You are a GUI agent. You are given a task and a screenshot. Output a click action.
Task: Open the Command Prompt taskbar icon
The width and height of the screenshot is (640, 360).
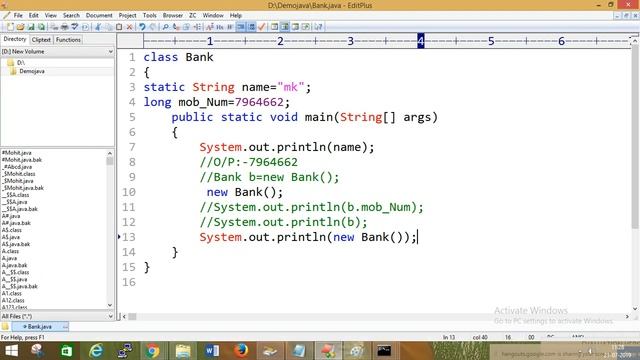coord(384,351)
